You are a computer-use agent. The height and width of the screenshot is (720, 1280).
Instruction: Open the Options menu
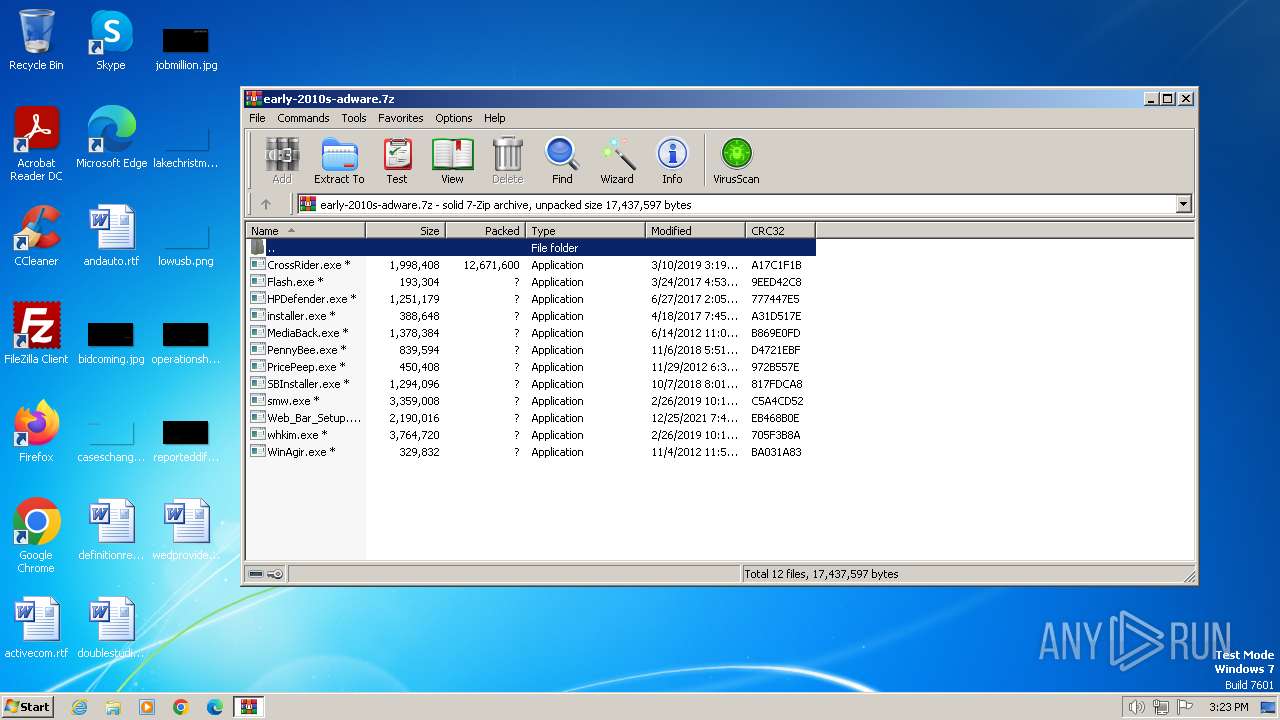(x=453, y=118)
